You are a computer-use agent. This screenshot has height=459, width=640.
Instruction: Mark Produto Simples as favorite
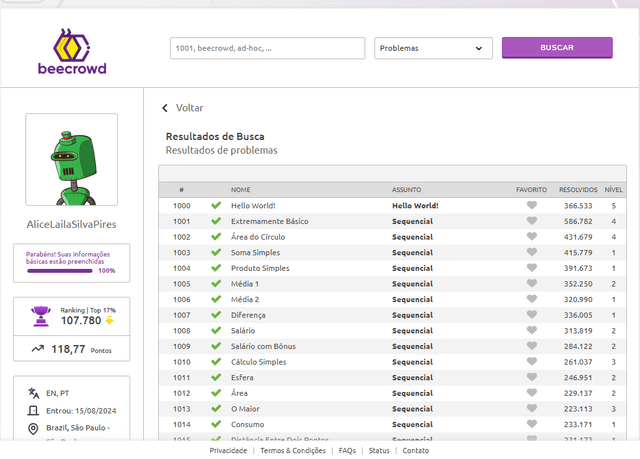tap(531, 268)
